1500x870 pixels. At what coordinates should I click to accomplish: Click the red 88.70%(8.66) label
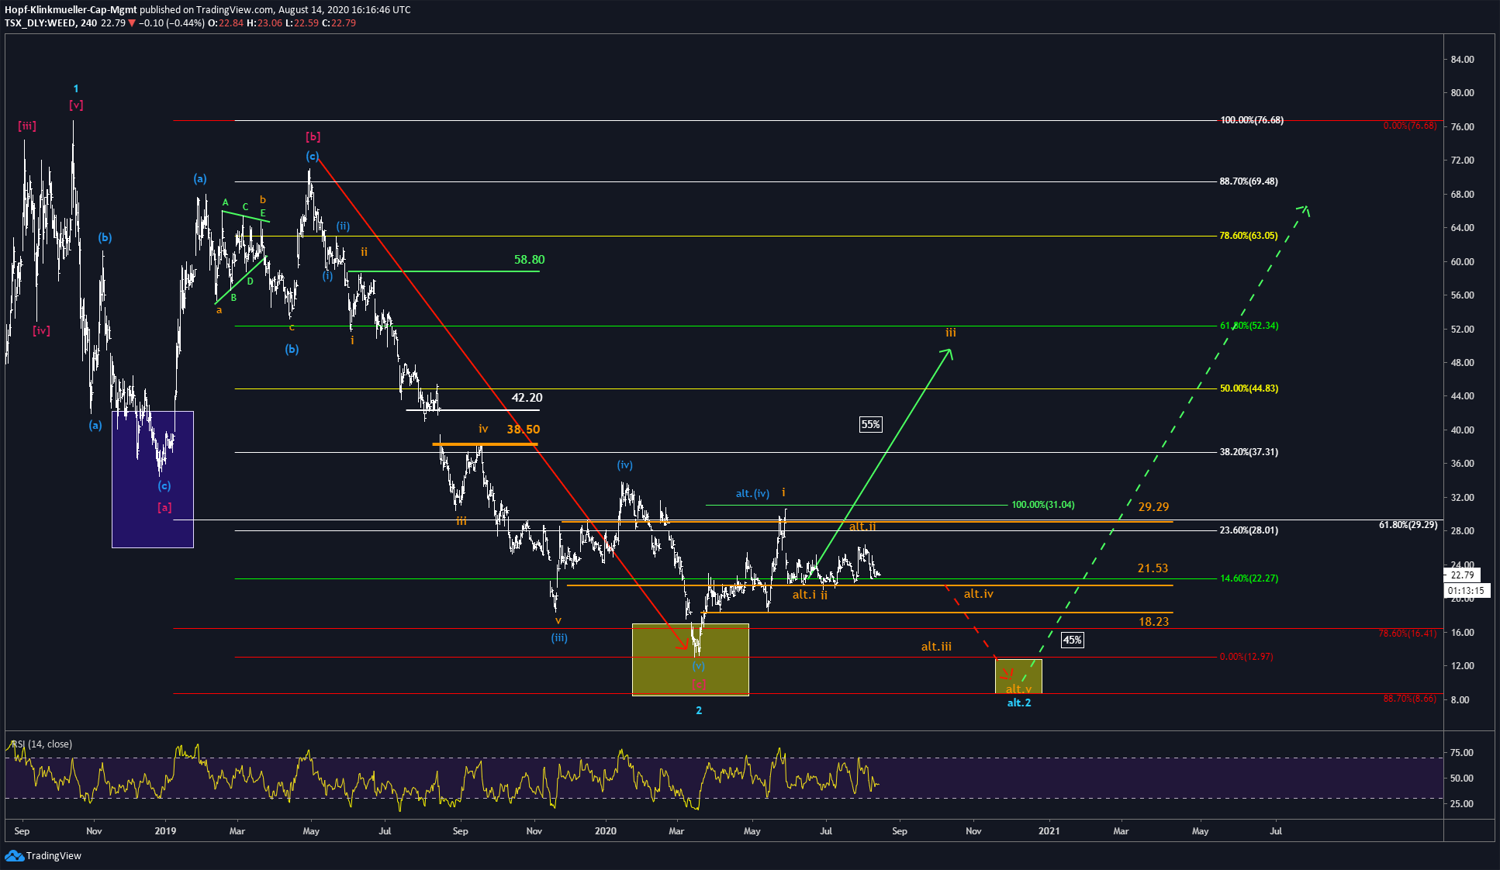coord(1410,699)
